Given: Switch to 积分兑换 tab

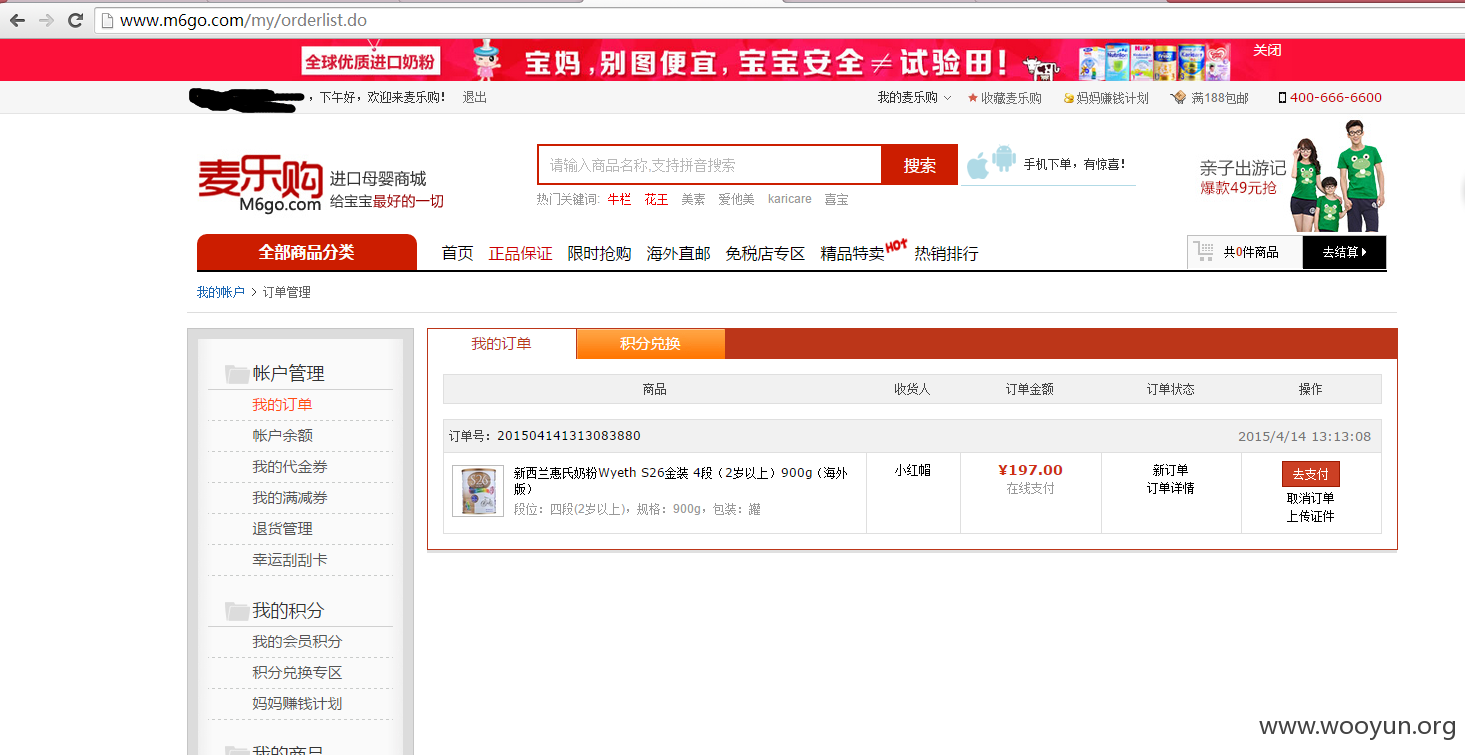Looking at the screenshot, I should (650, 343).
